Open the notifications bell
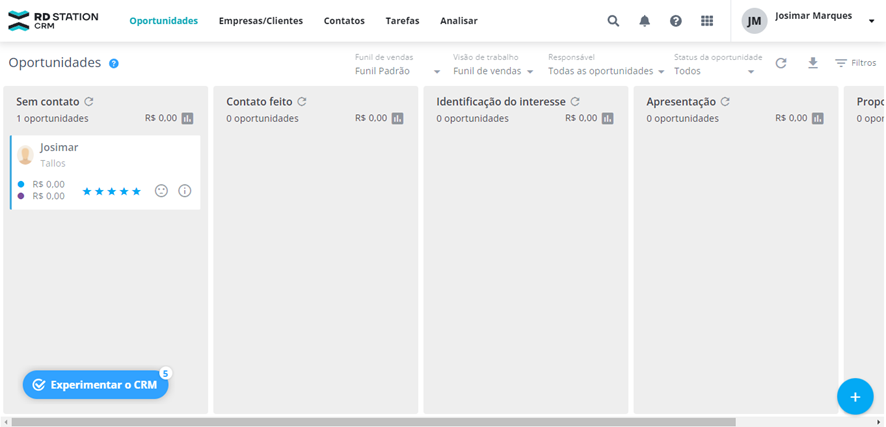The image size is (886, 427). tap(645, 21)
